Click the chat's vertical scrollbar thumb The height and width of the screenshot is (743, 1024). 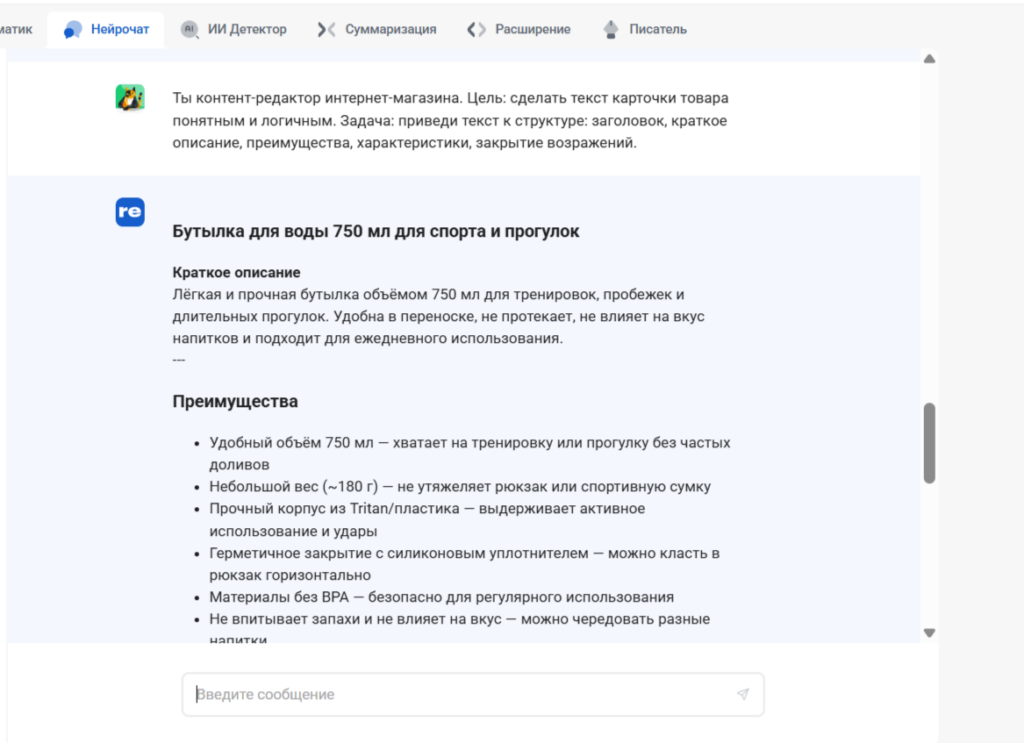pos(929,443)
